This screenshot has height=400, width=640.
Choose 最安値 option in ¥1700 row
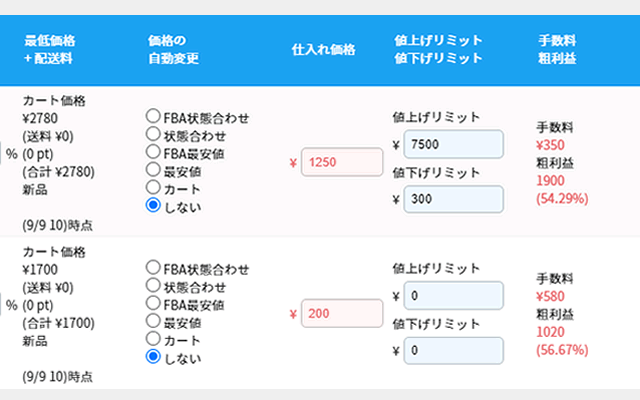tap(153, 320)
